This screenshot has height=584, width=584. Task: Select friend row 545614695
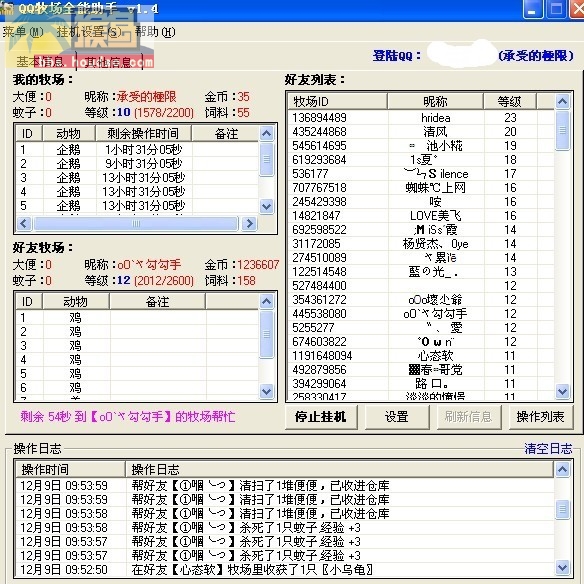(421, 146)
